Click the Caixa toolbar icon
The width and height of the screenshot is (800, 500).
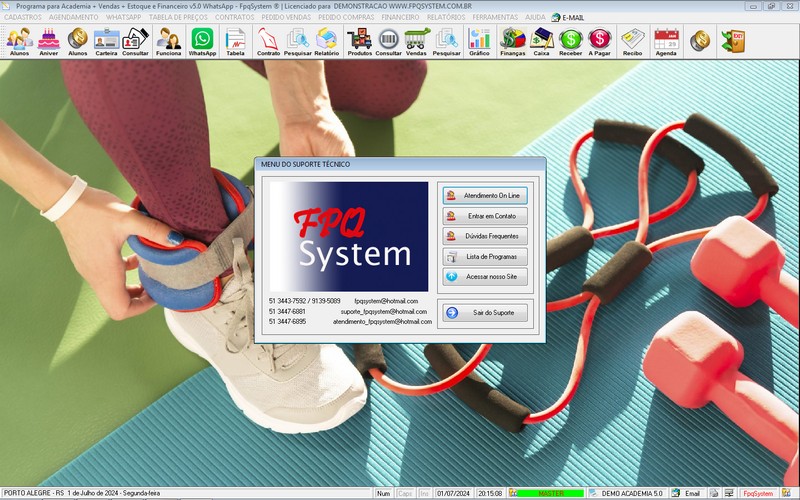[541, 41]
